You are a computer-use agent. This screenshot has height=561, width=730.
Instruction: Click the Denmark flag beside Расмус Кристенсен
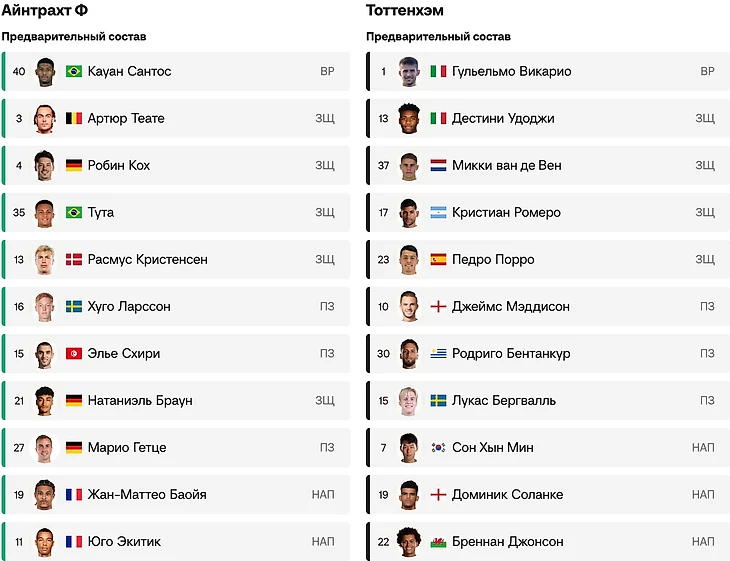[x=74, y=260]
